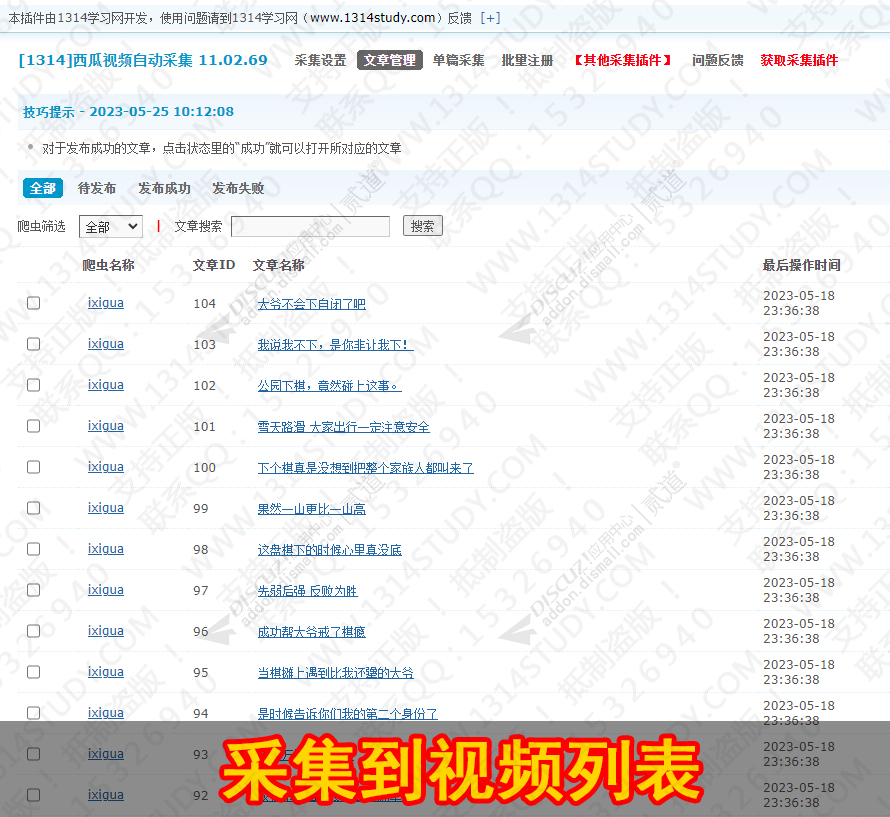Image resolution: width=890 pixels, height=817 pixels.
Task: Select the 文章管理 menu tab
Action: 390,60
